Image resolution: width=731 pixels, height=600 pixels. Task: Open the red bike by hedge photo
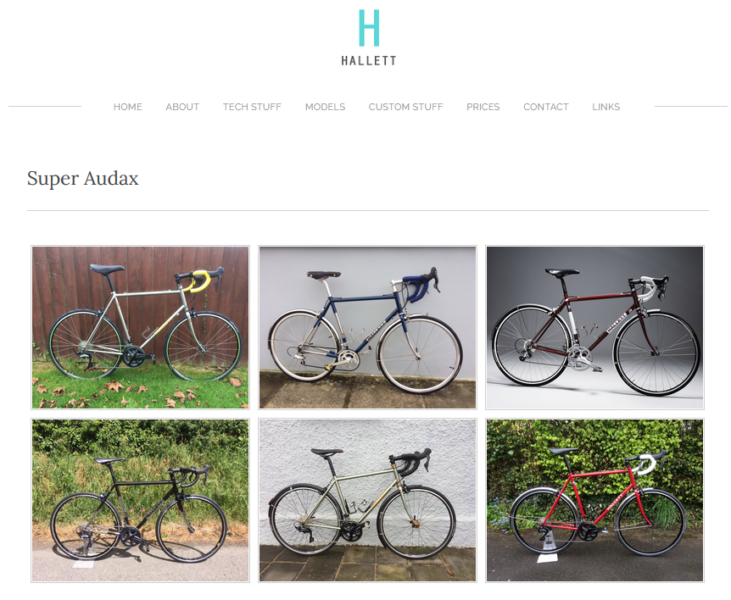pos(595,500)
